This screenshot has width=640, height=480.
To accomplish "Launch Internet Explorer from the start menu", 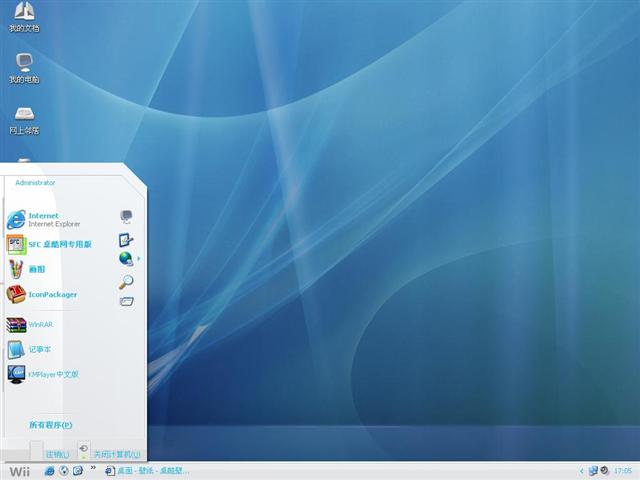I will pyautogui.click(x=44, y=220).
